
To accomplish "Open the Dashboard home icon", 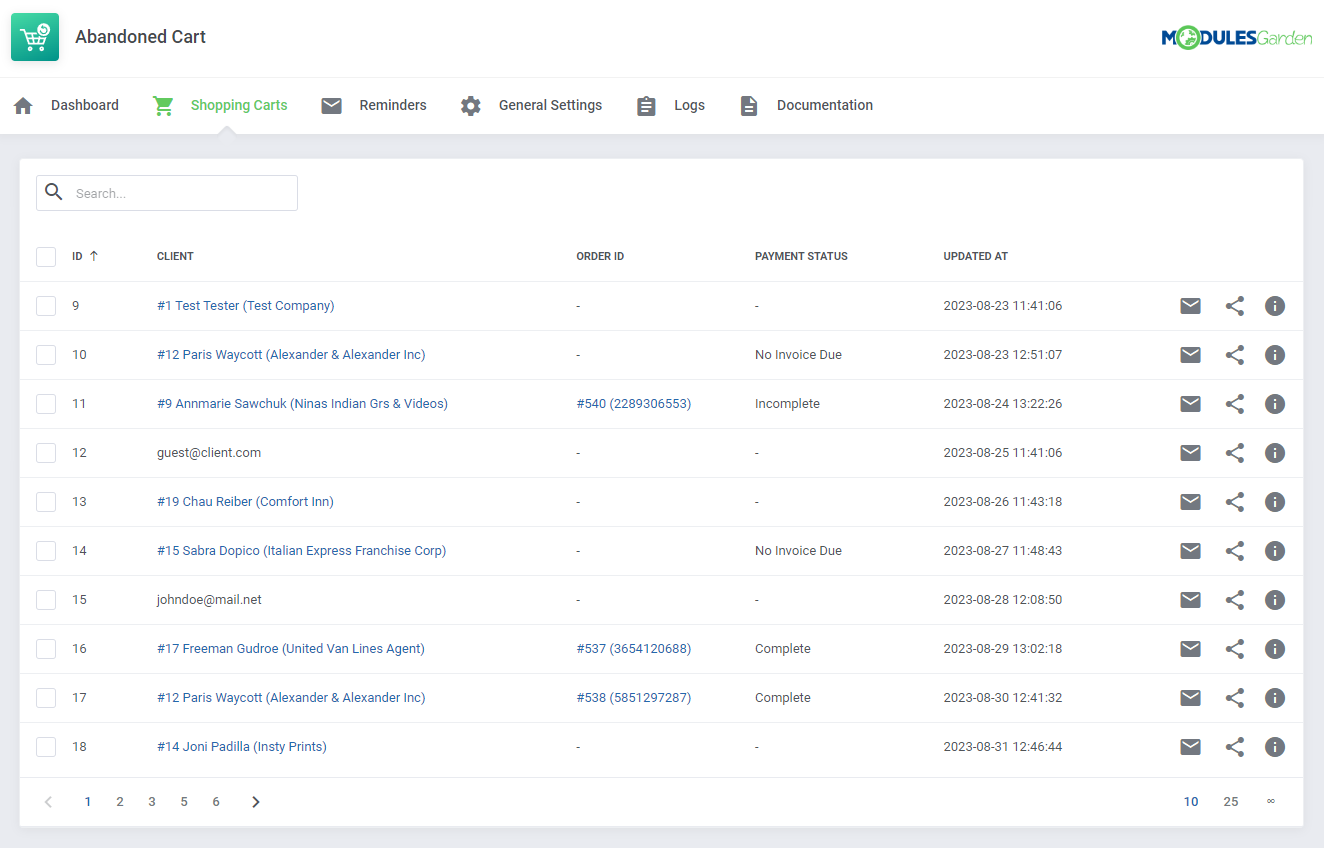I will point(22,105).
